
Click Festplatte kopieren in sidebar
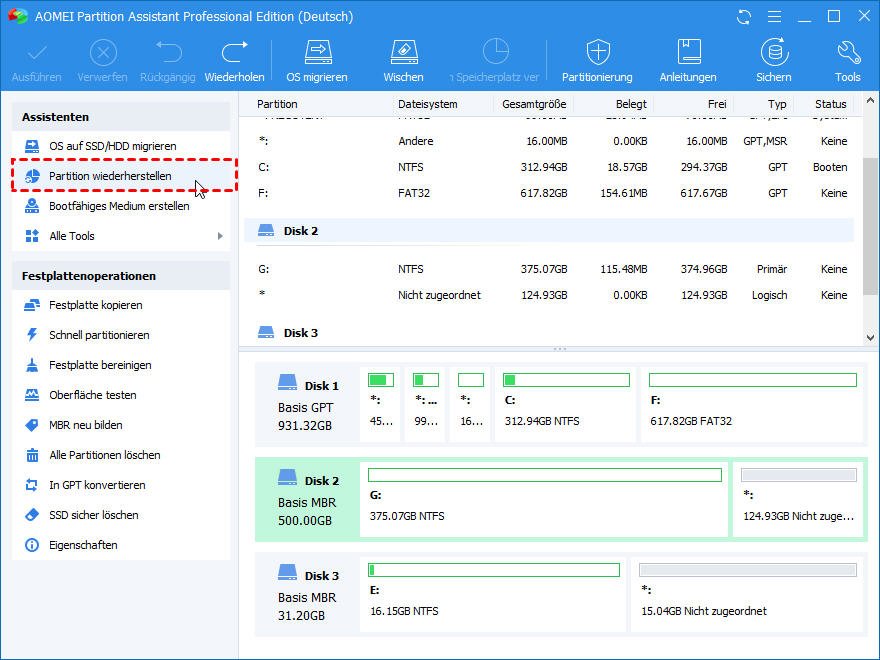click(x=95, y=305)
